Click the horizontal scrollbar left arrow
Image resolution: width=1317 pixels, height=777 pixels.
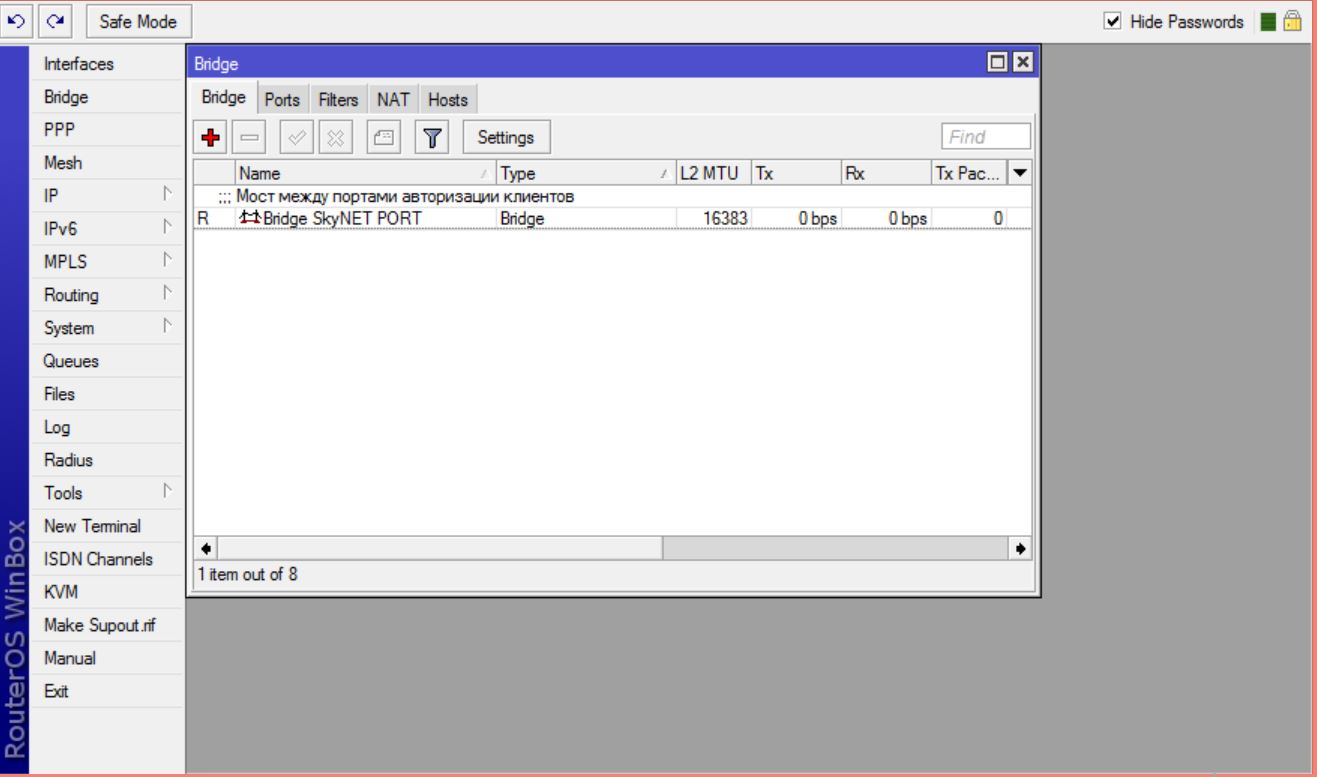204,548
